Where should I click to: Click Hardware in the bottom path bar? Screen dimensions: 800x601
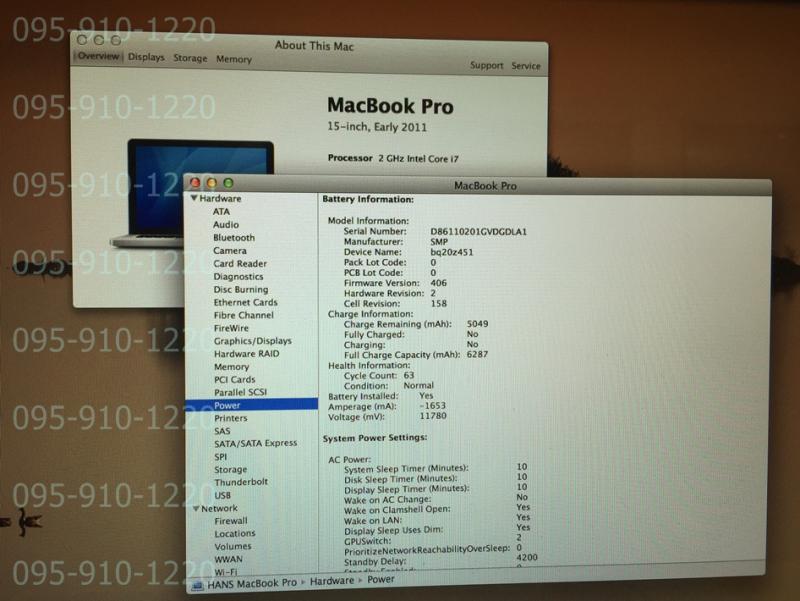(332, 581)
